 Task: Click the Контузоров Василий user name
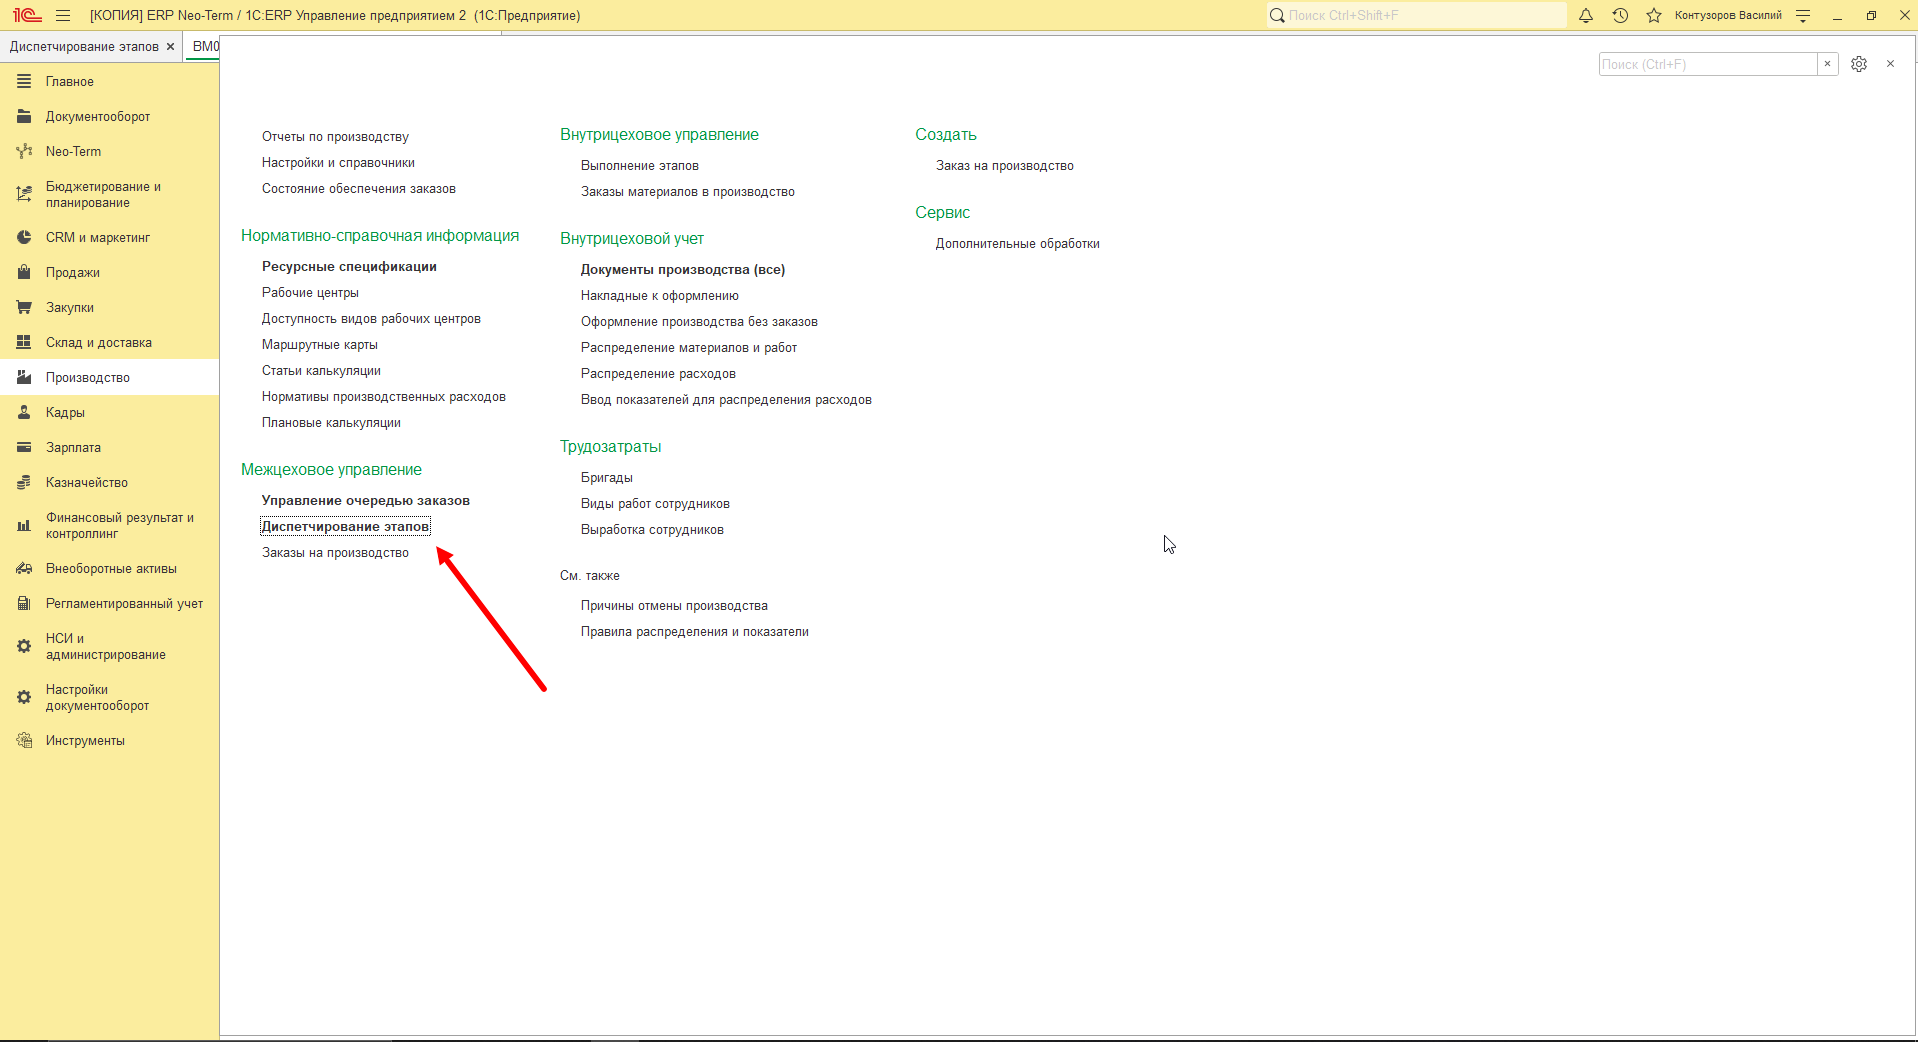point(1728,15)
